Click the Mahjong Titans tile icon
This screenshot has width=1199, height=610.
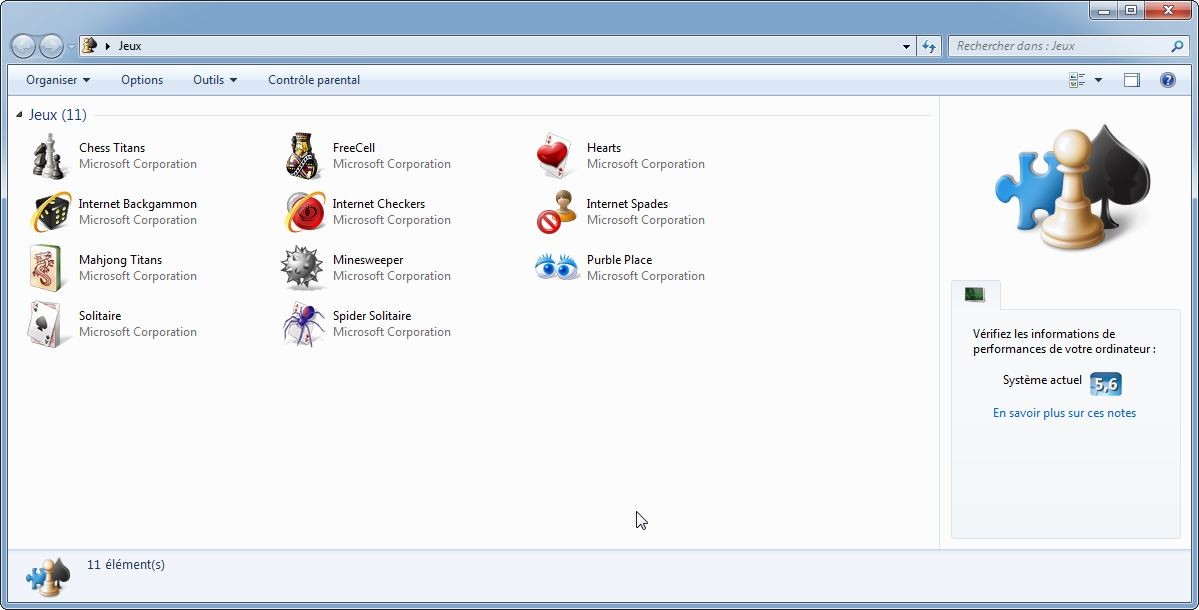click(x=47, y=268)
